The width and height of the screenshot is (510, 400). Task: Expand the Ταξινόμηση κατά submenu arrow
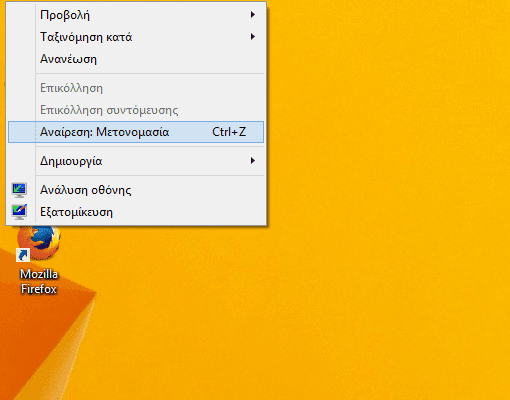(253, 37)
